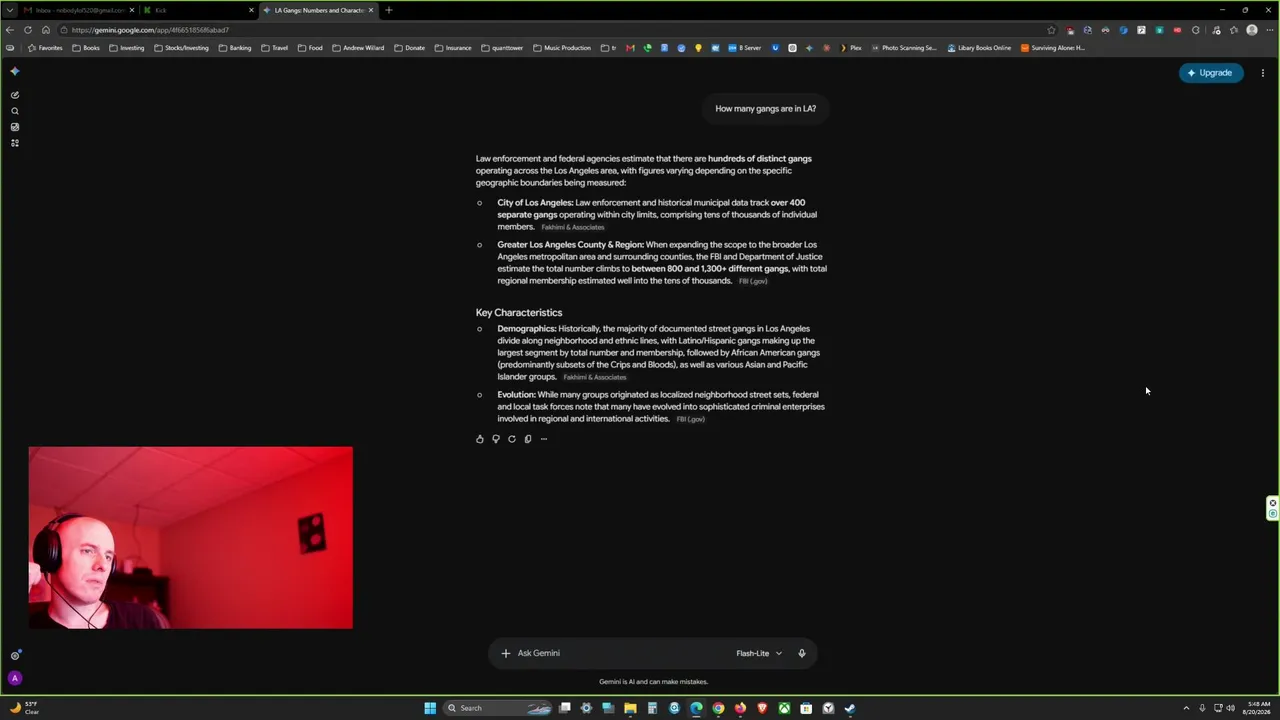
Task: Click the Upgrade button
Action: tap(1211, 73)
